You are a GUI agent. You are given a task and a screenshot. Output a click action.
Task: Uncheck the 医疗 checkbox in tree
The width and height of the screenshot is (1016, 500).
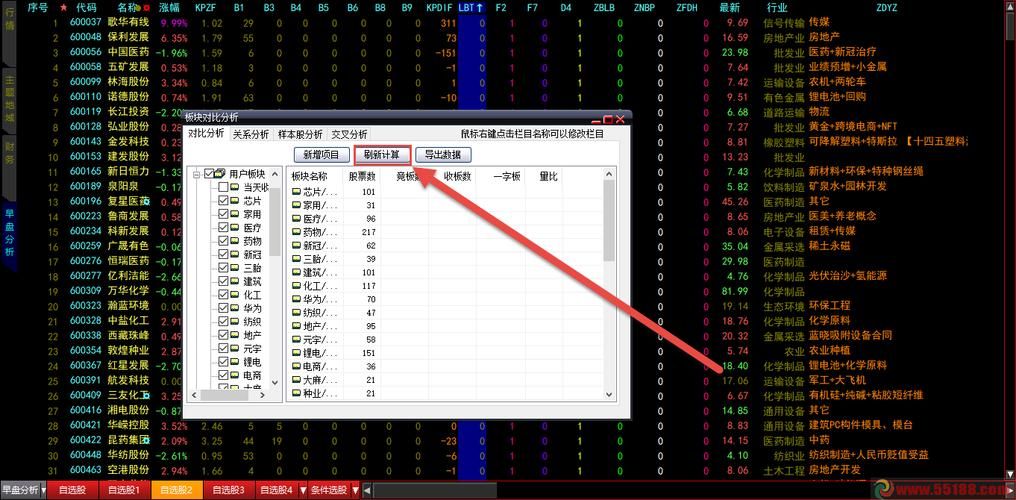223,227
